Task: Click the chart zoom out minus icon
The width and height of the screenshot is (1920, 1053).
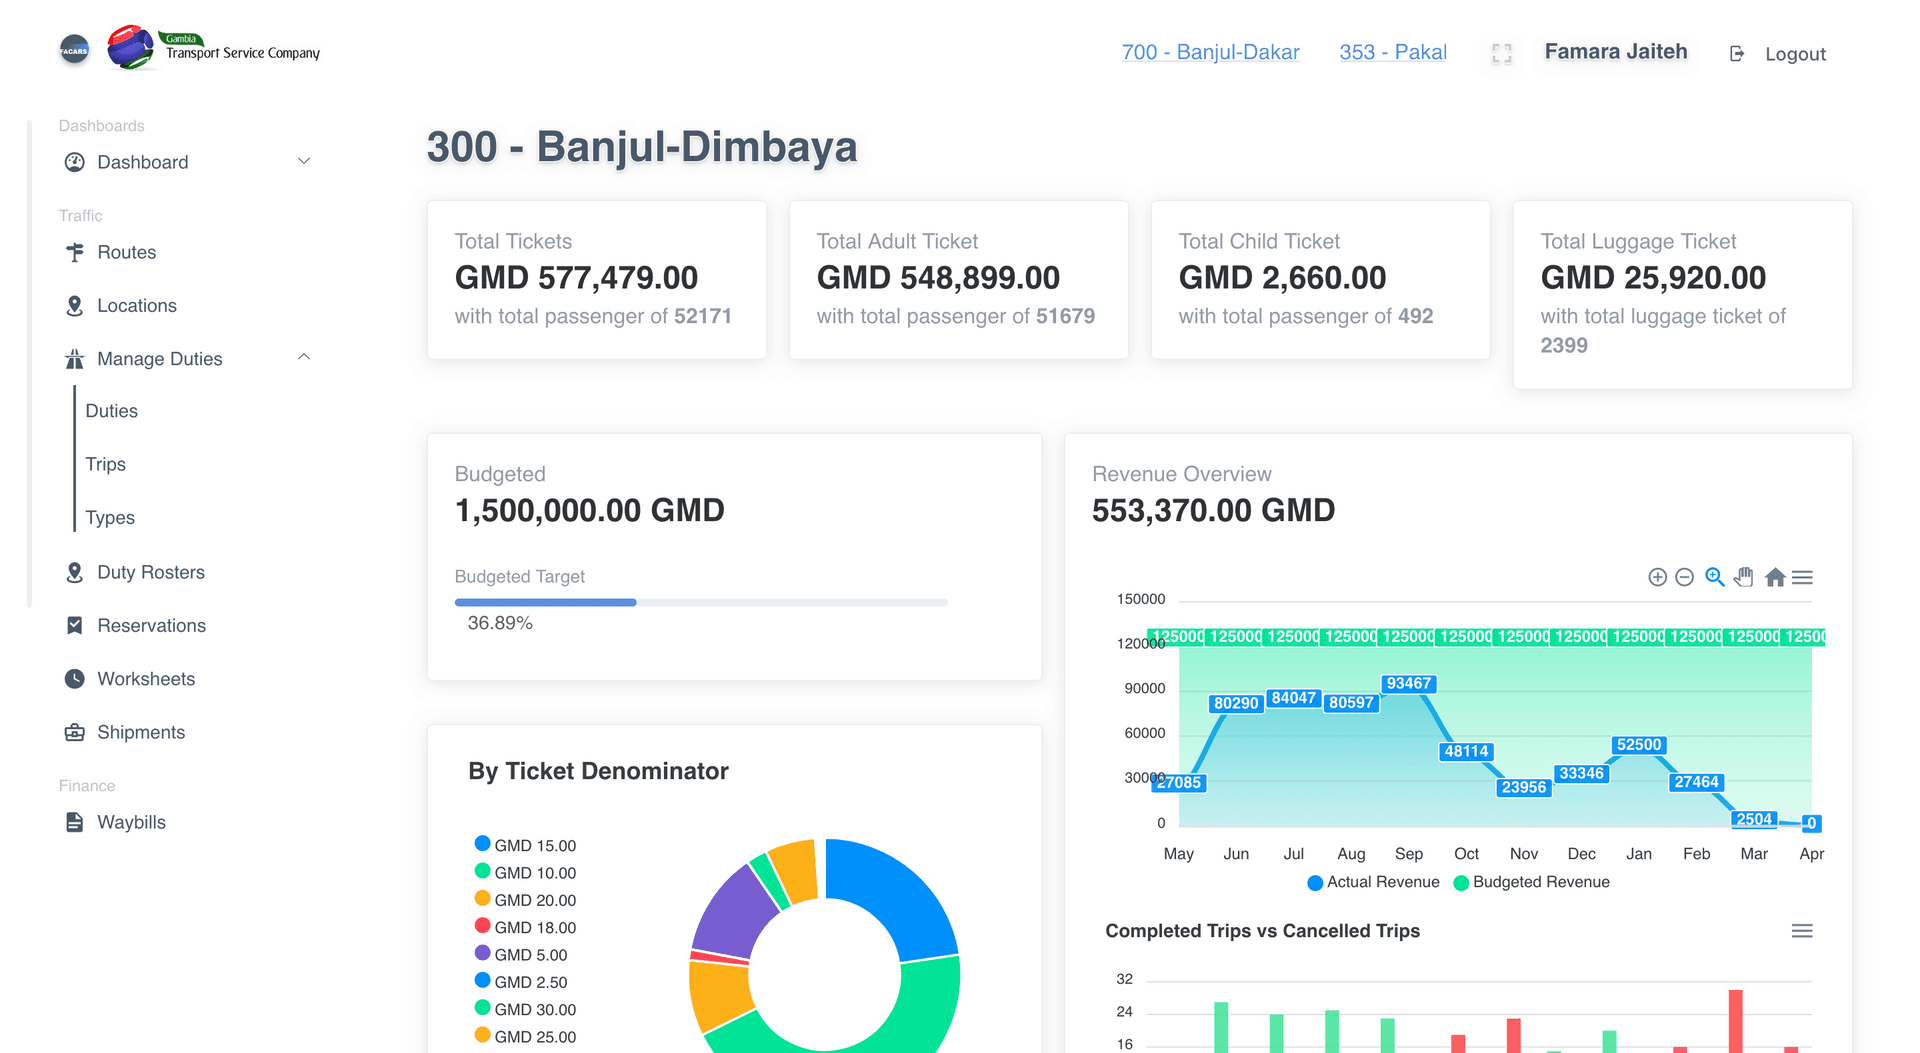Action: coord(1684,577)
